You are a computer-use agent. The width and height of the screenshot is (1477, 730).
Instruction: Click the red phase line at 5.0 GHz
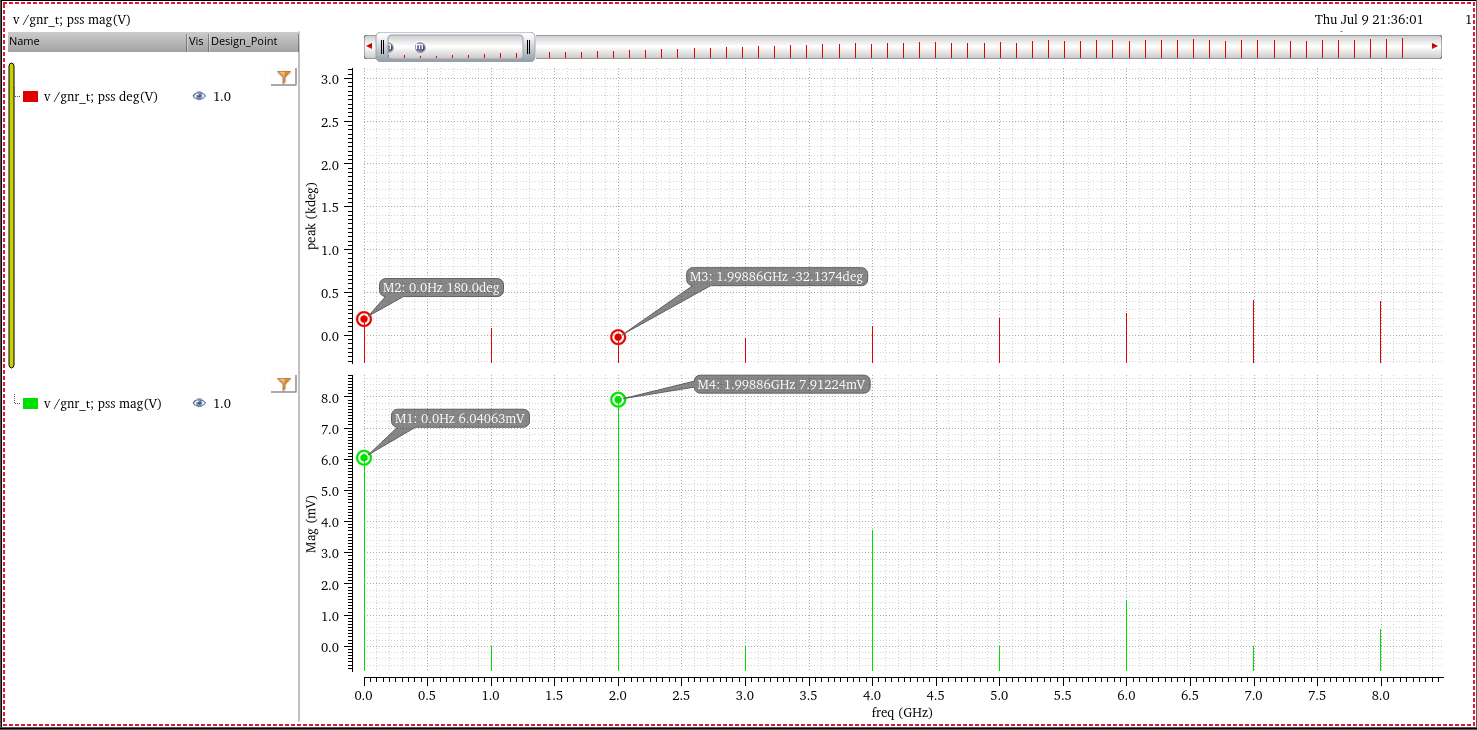pyautogui.click(x=999, y=340)
